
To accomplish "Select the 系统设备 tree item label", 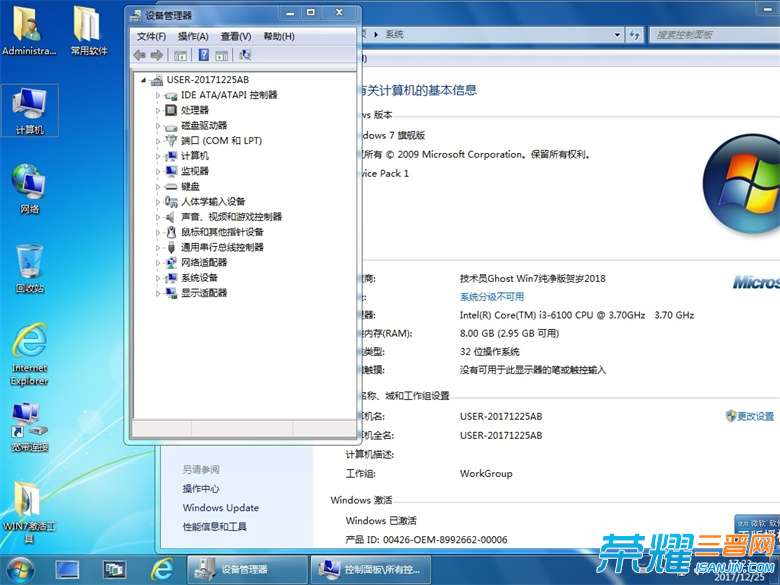I will (199, 278).
